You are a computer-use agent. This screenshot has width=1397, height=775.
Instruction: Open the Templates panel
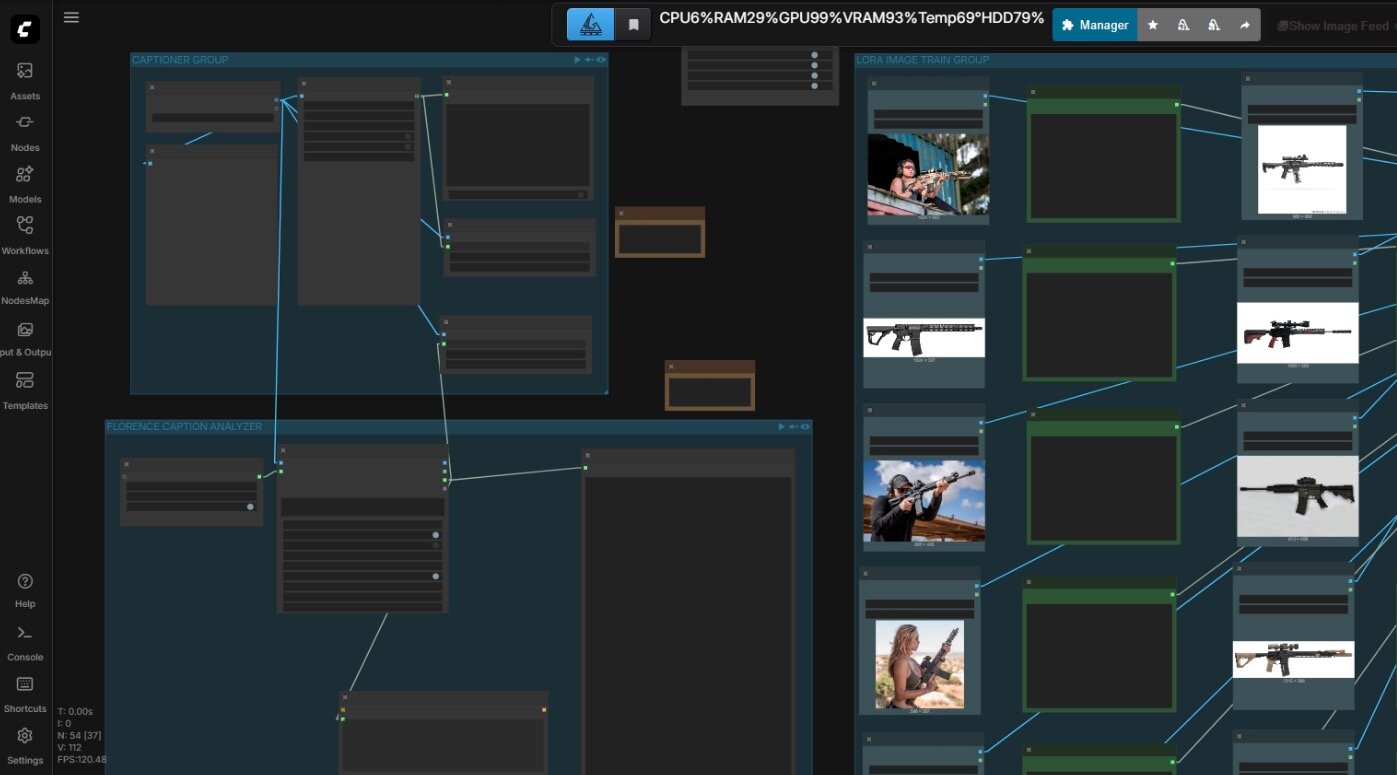coord(25,390)
